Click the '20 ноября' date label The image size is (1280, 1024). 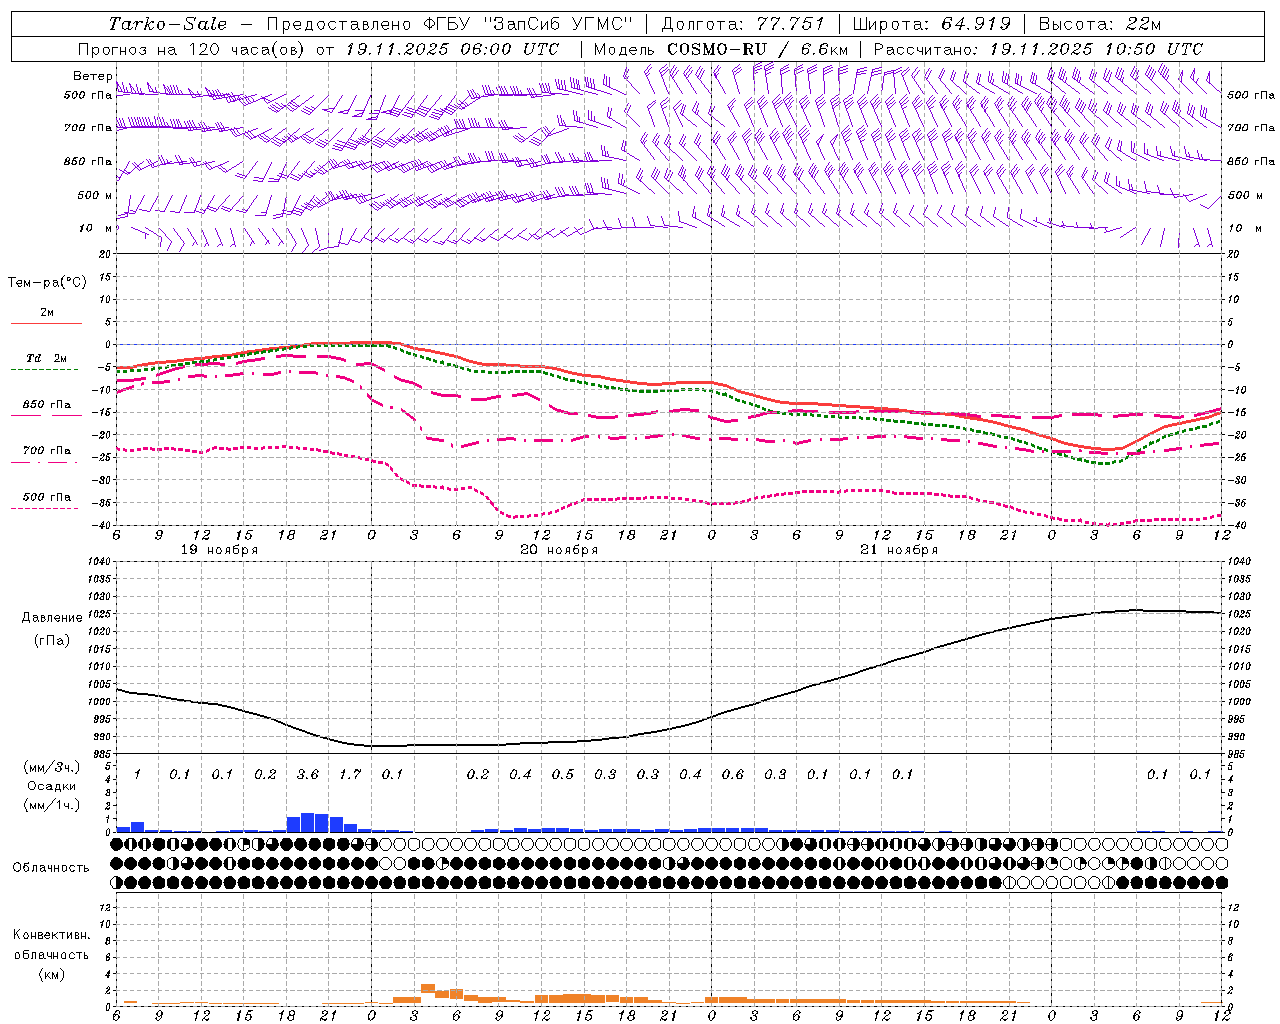(x=559, y=550)
